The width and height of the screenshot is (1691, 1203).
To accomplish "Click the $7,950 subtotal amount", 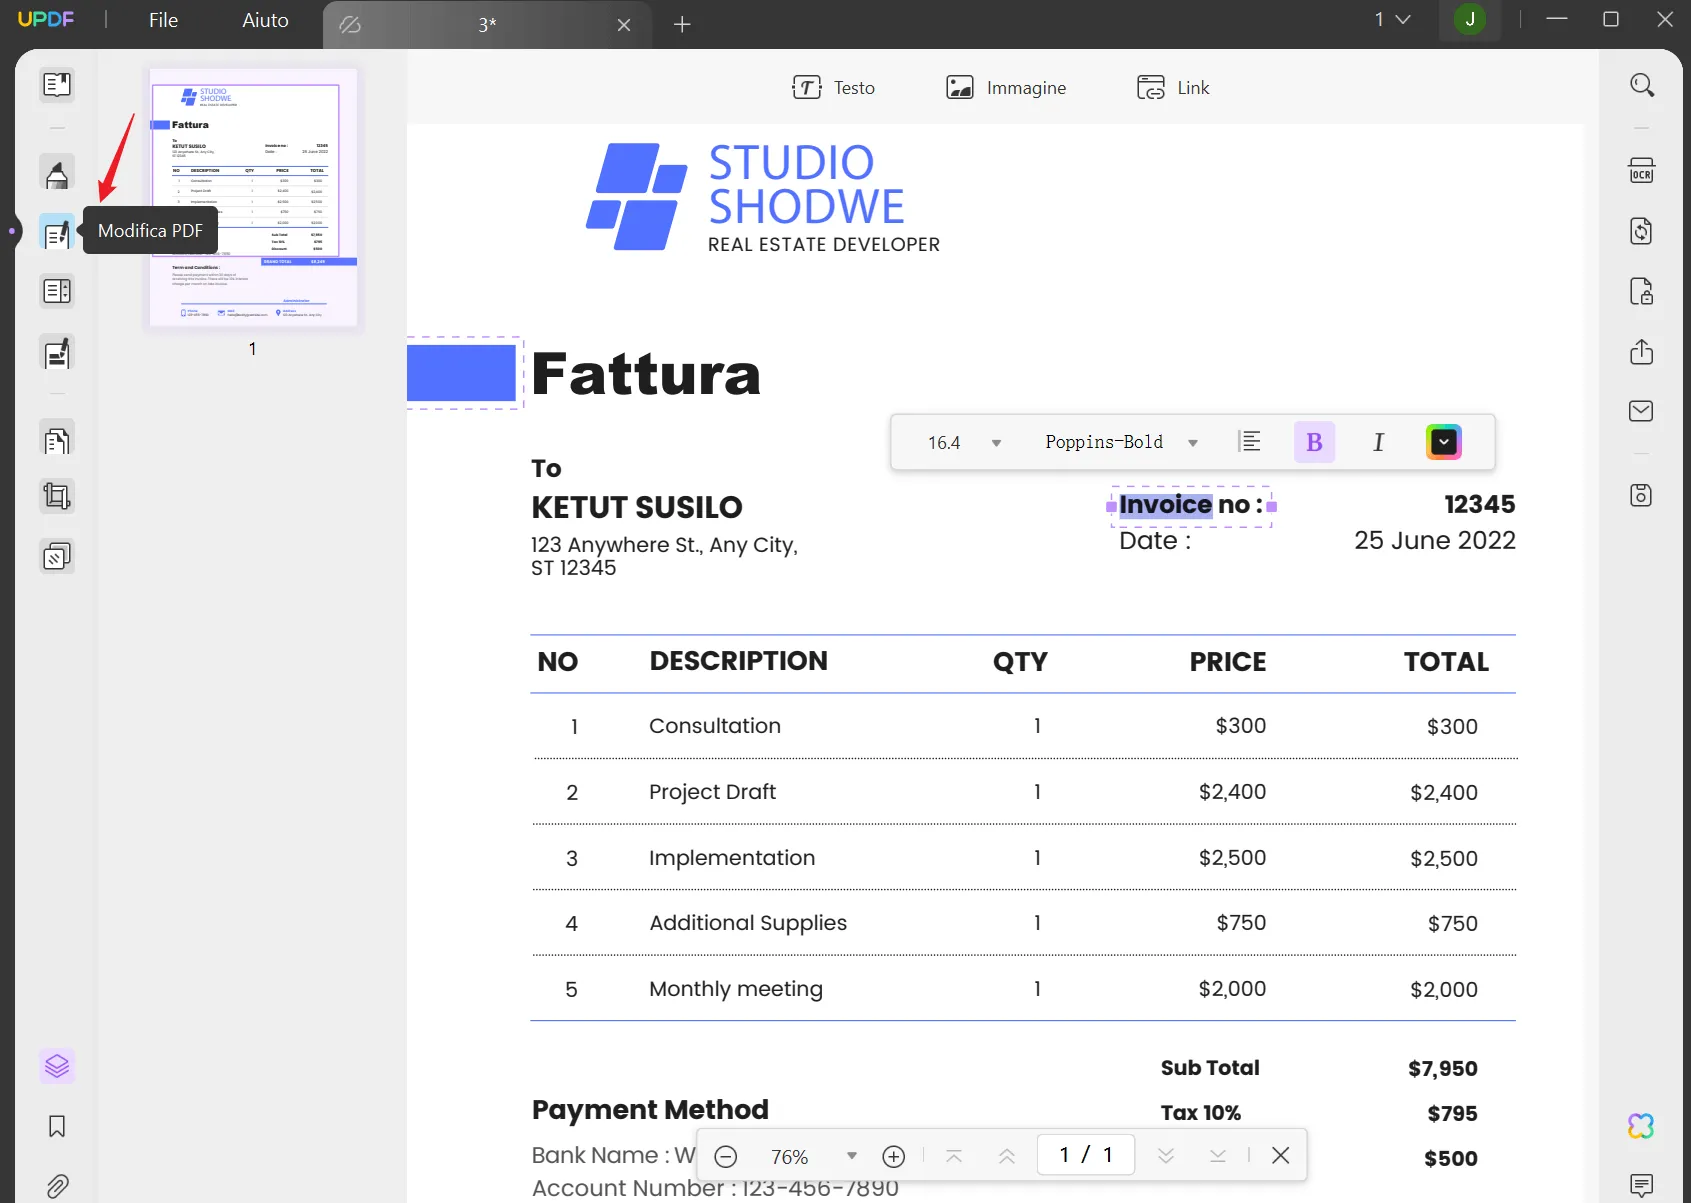I will (1443, 1069).
